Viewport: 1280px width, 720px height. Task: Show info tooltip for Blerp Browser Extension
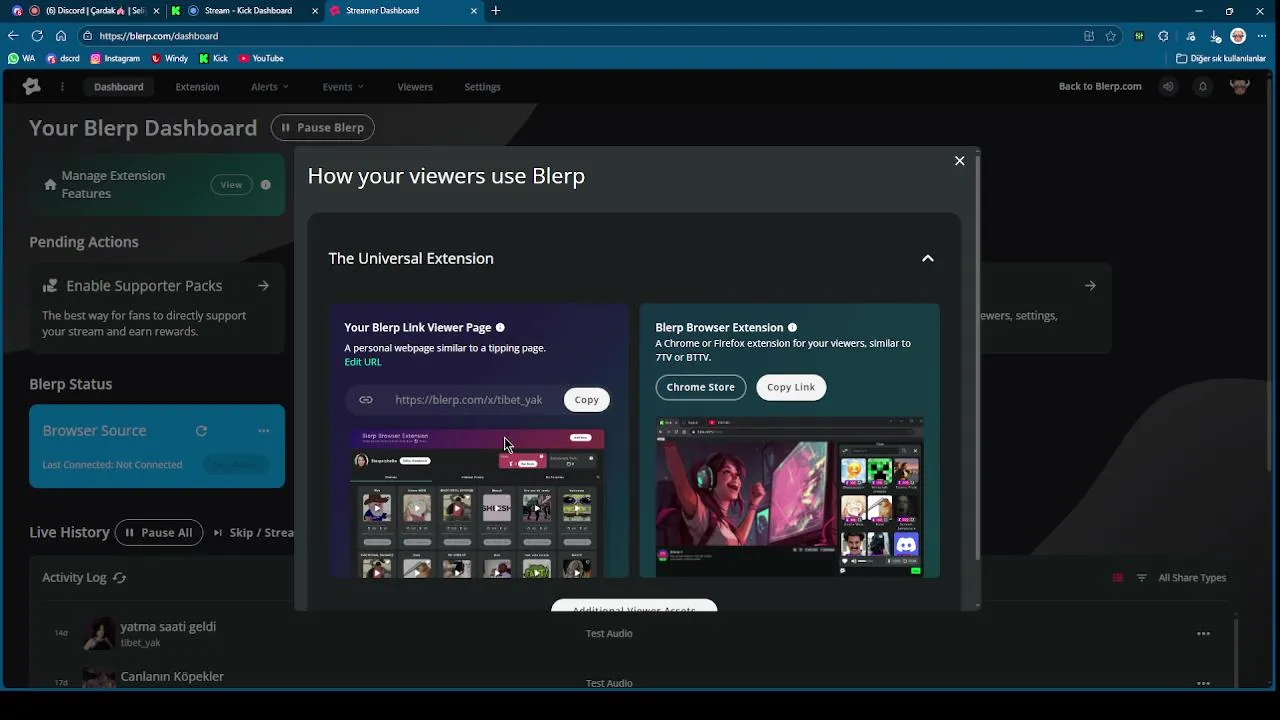(x=792, y=327)
